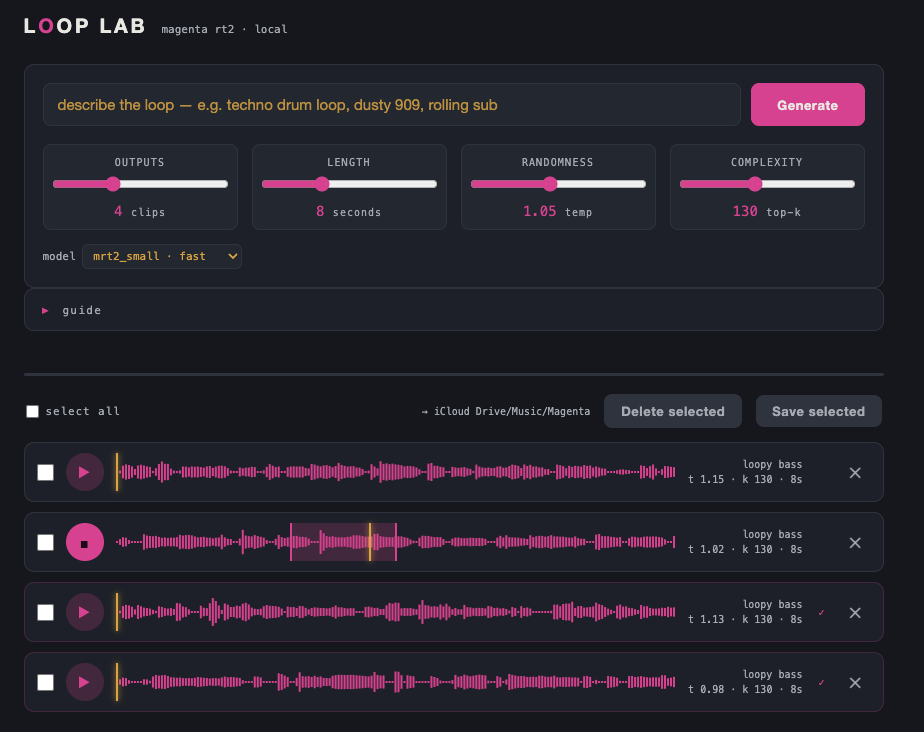Open the model dropdown mrt2_small fast
Screen dimensions: 924x732
coord(162,256)
